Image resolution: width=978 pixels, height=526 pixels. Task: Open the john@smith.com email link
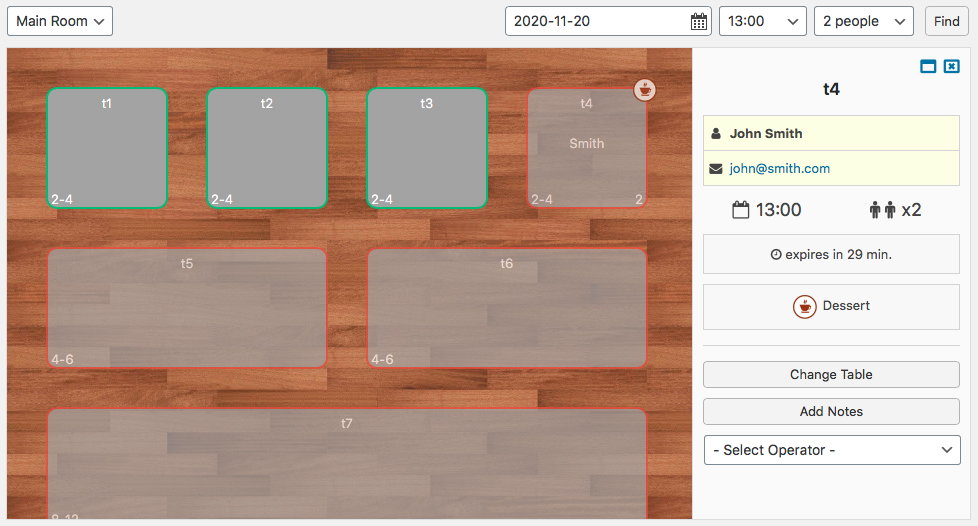pos(780,168)
